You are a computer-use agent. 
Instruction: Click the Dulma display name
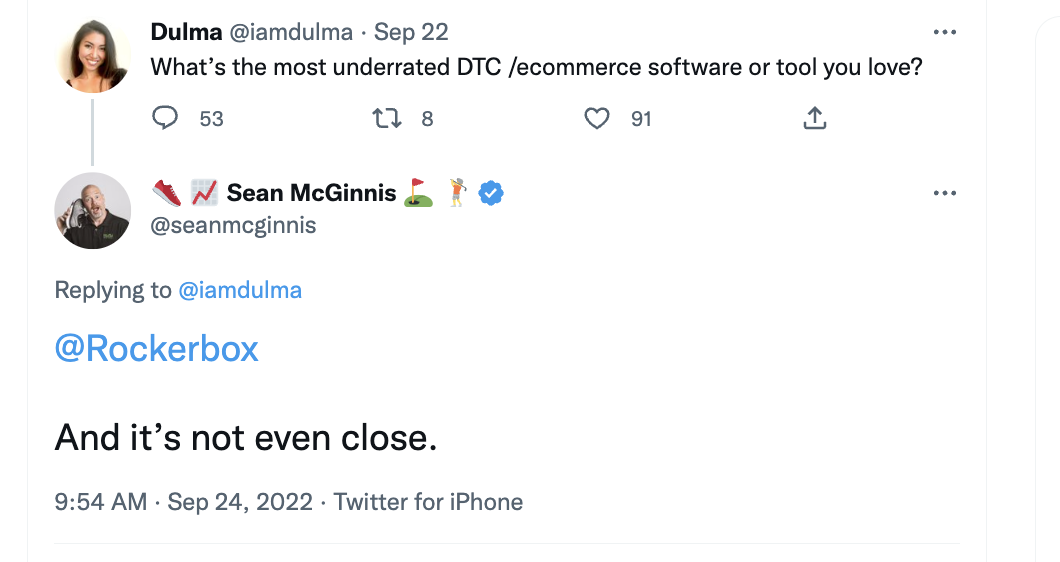[x=186, y=32]
